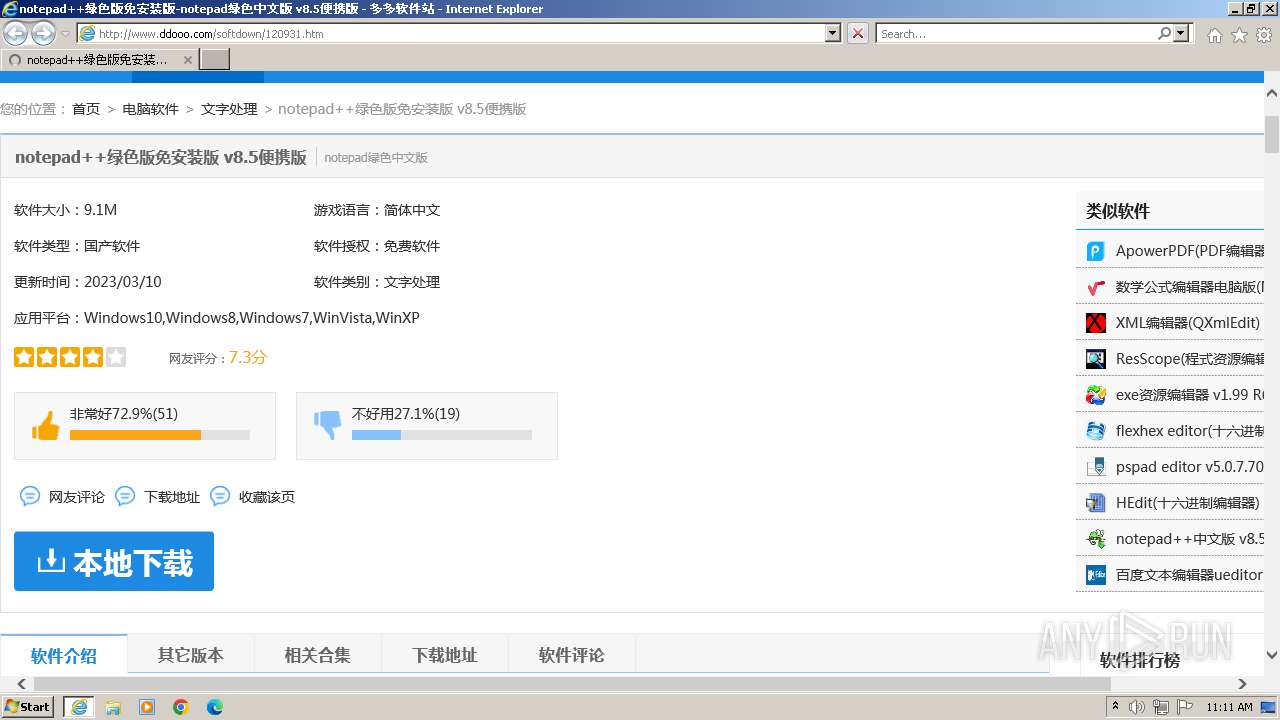Click the XML编辑器 app icon

point(1096,323)
